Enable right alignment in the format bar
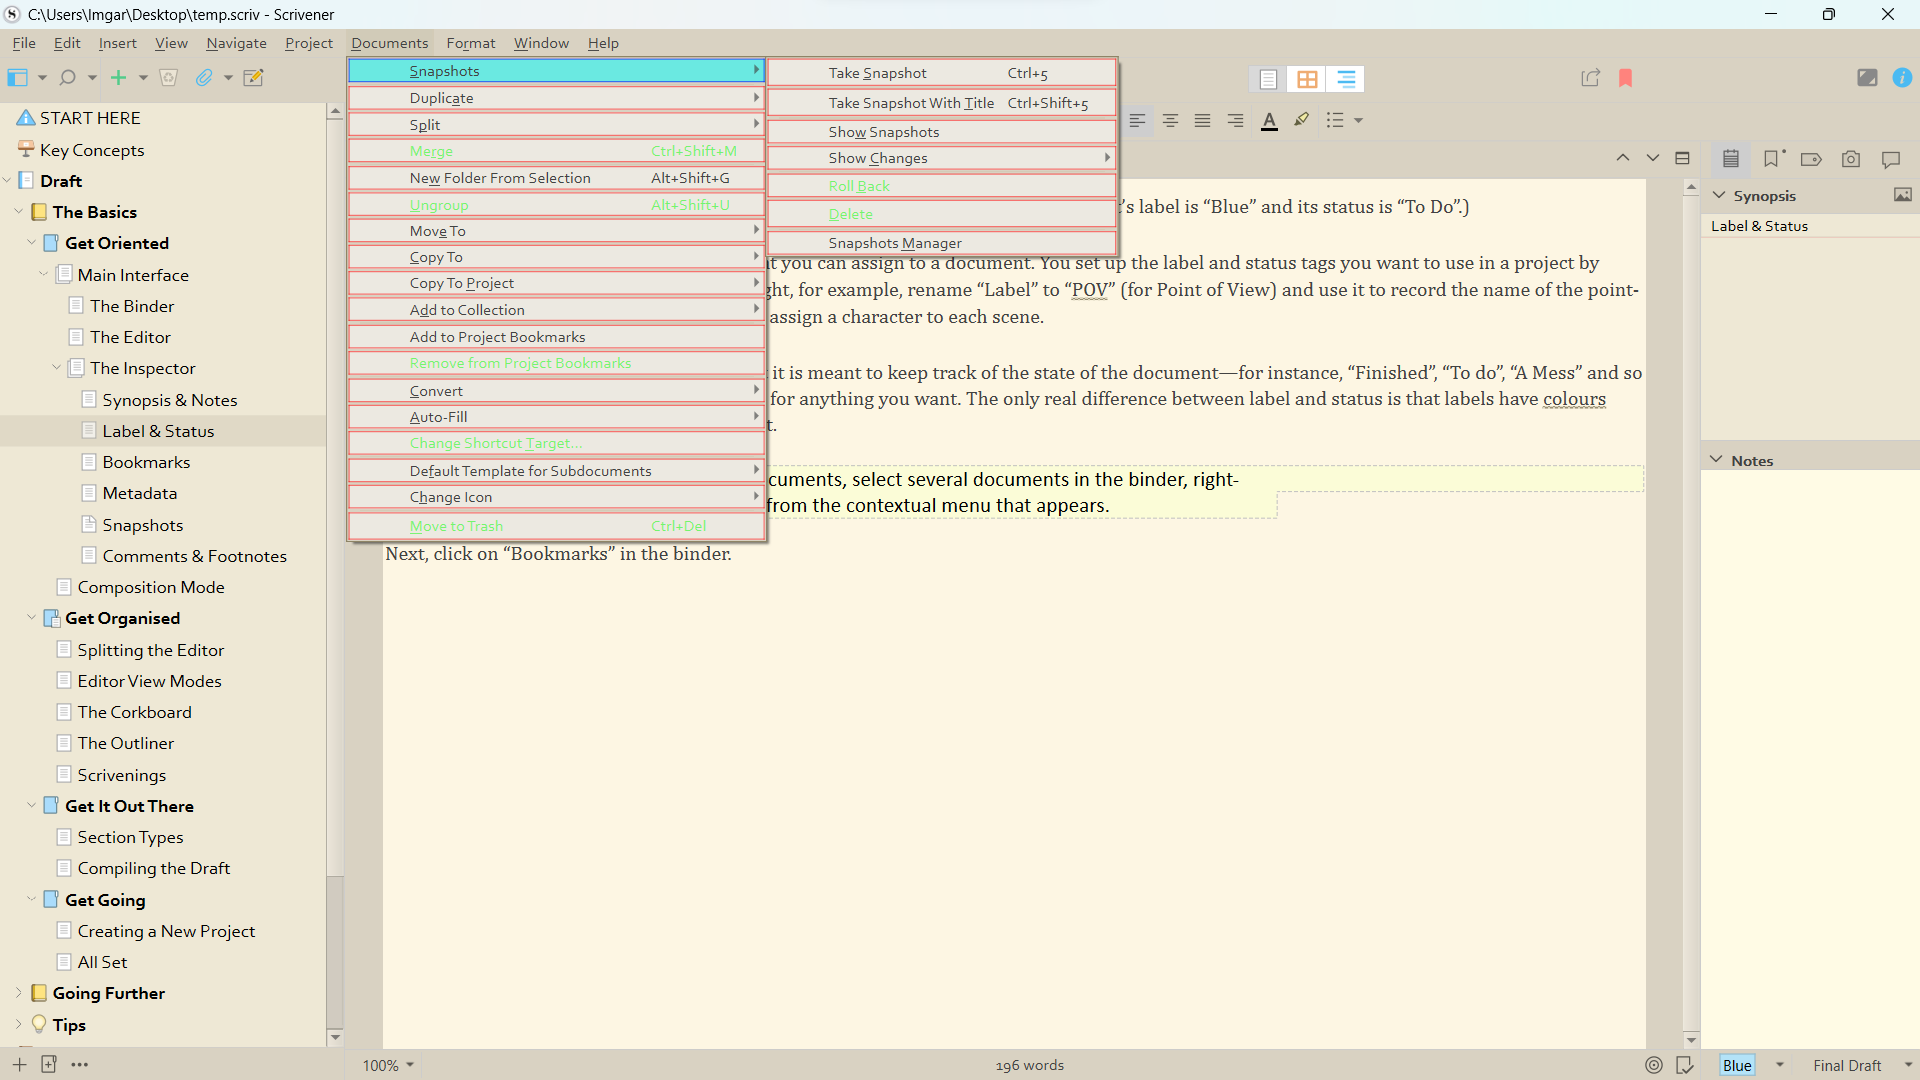This screenshot has height=1080, width=1920. 1235,120
